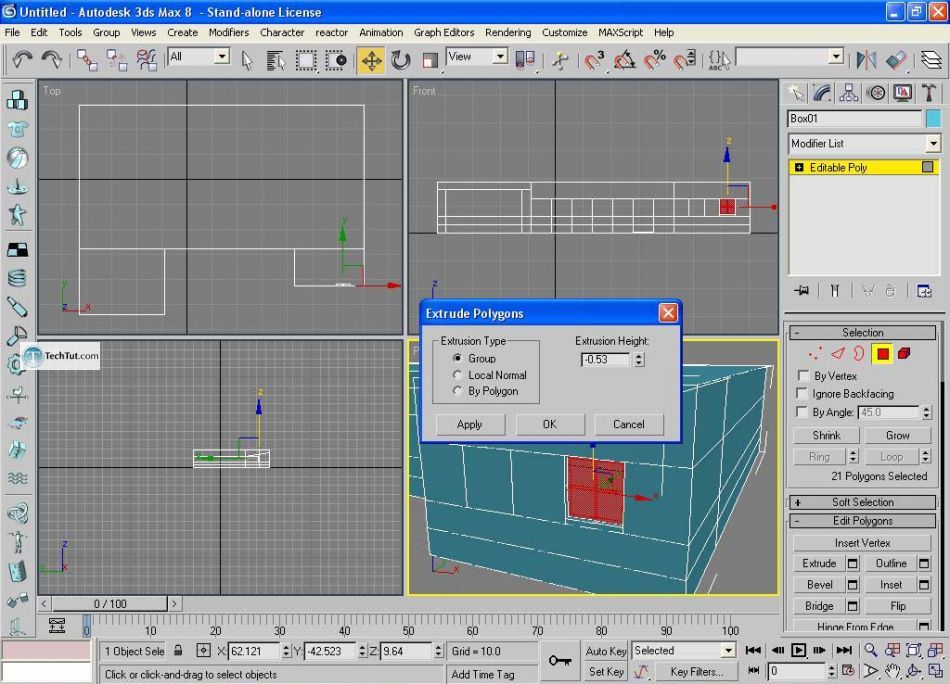Enable Ignore Backfacing checkbox

(x=802, y=394)
